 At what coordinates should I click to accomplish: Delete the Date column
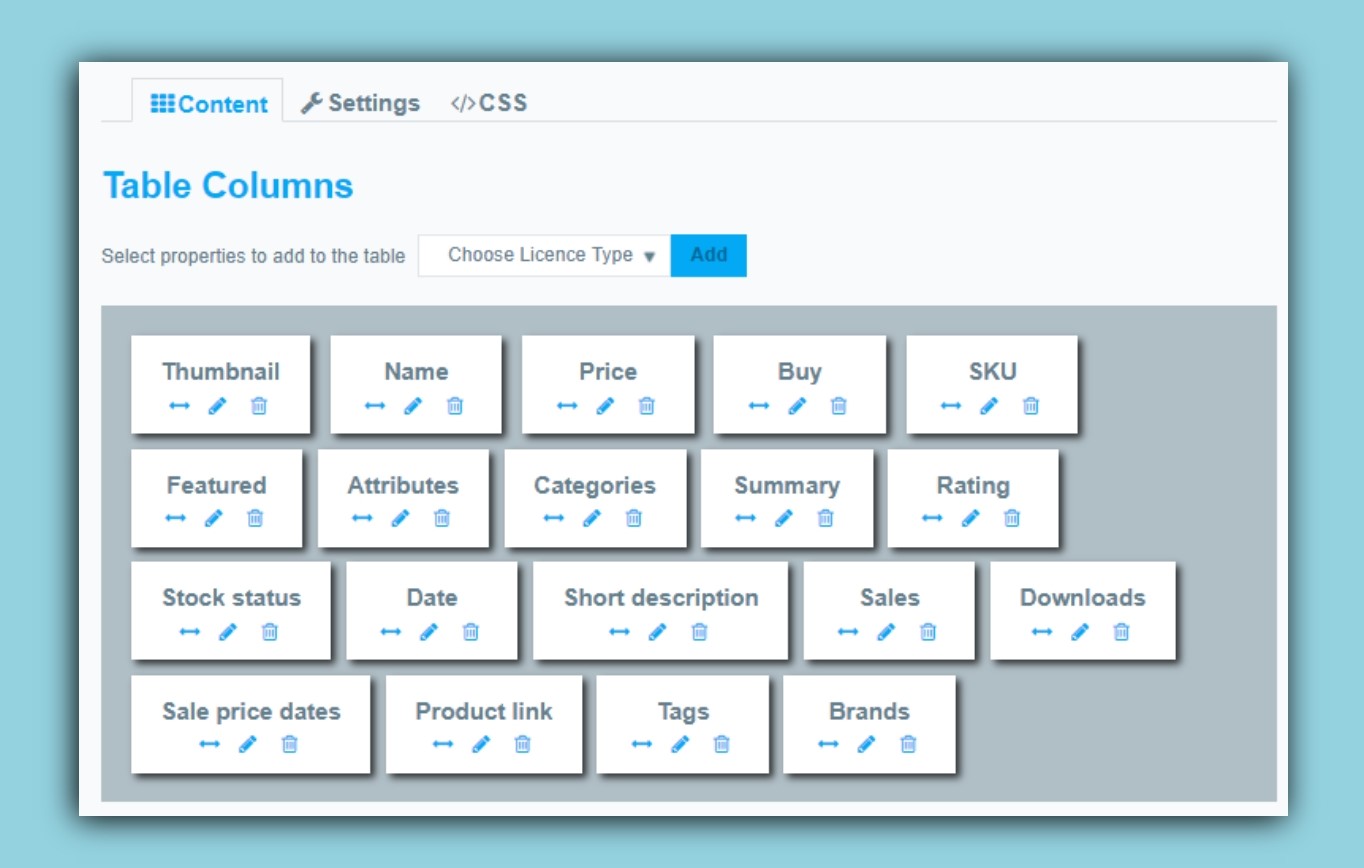pos(469,632)
